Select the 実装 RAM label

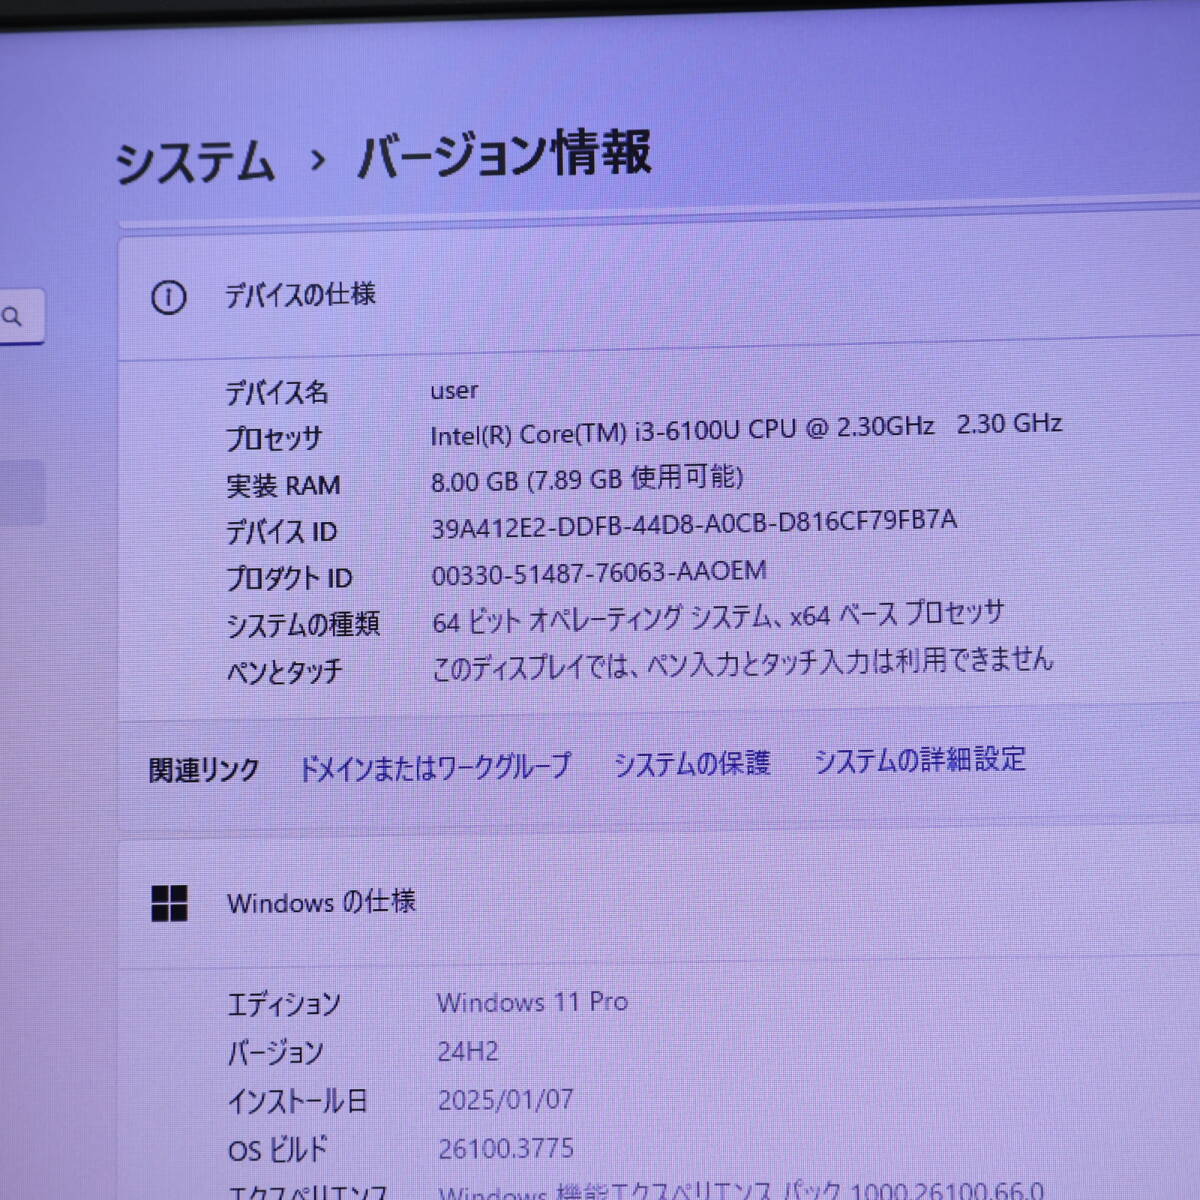click(x=283, y=486)
